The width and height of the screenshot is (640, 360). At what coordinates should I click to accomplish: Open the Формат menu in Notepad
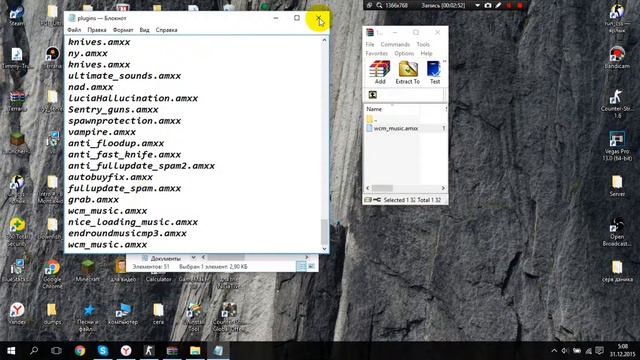(x=123, y=30)
